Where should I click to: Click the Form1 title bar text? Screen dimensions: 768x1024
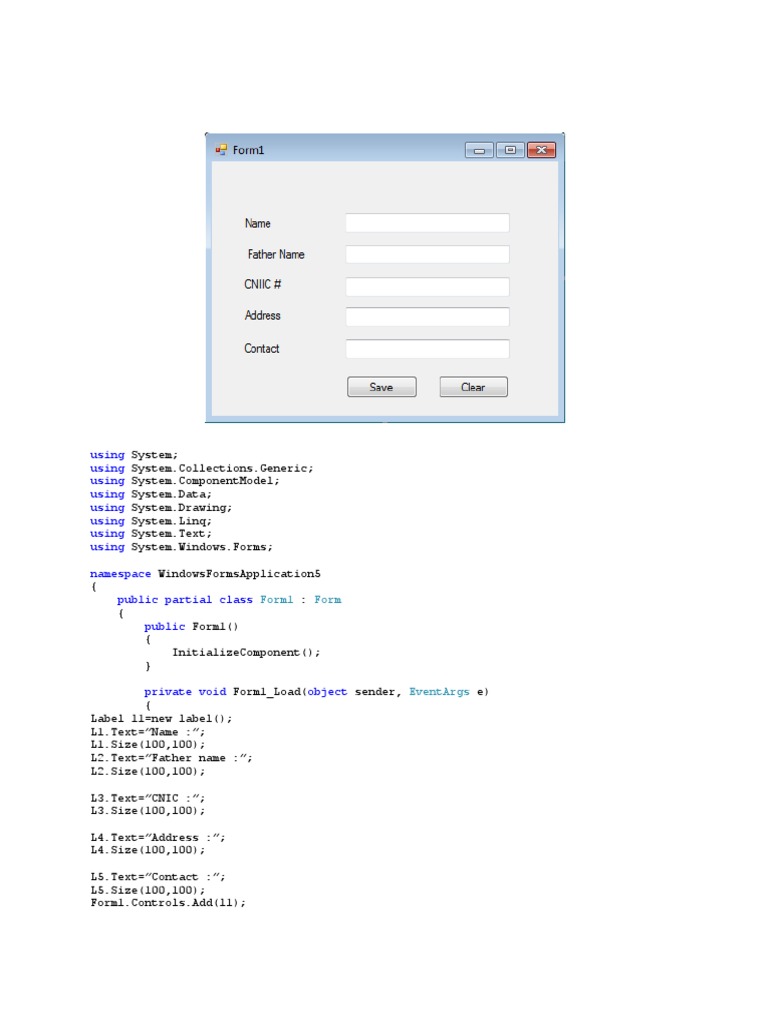(x=248, y=150)
